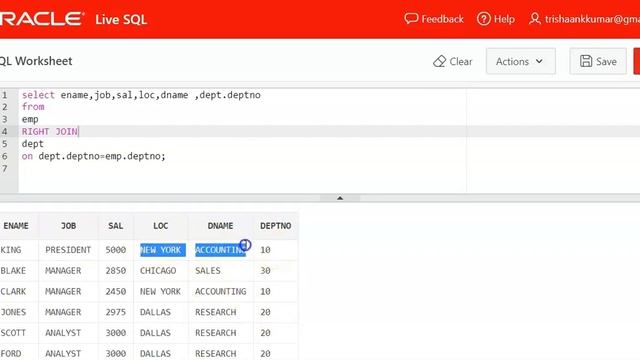Clear the SQL worksheet
This screenshot has height=360, width=640.
click(452, 61)
